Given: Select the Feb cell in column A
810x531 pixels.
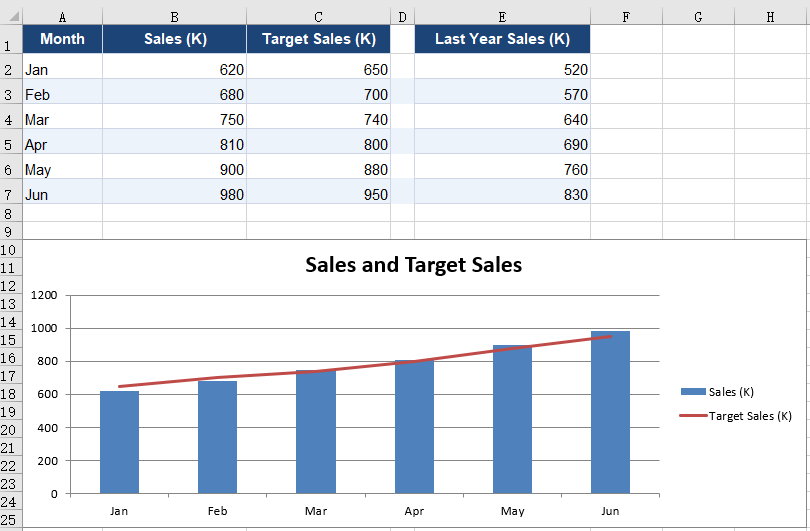Looking at the screenshot, I should tap(63, 91).
